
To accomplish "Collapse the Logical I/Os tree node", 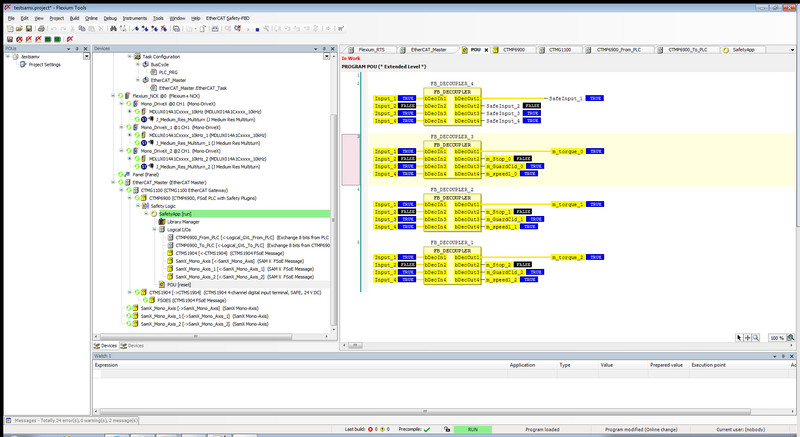I will [x=153, y=230].
